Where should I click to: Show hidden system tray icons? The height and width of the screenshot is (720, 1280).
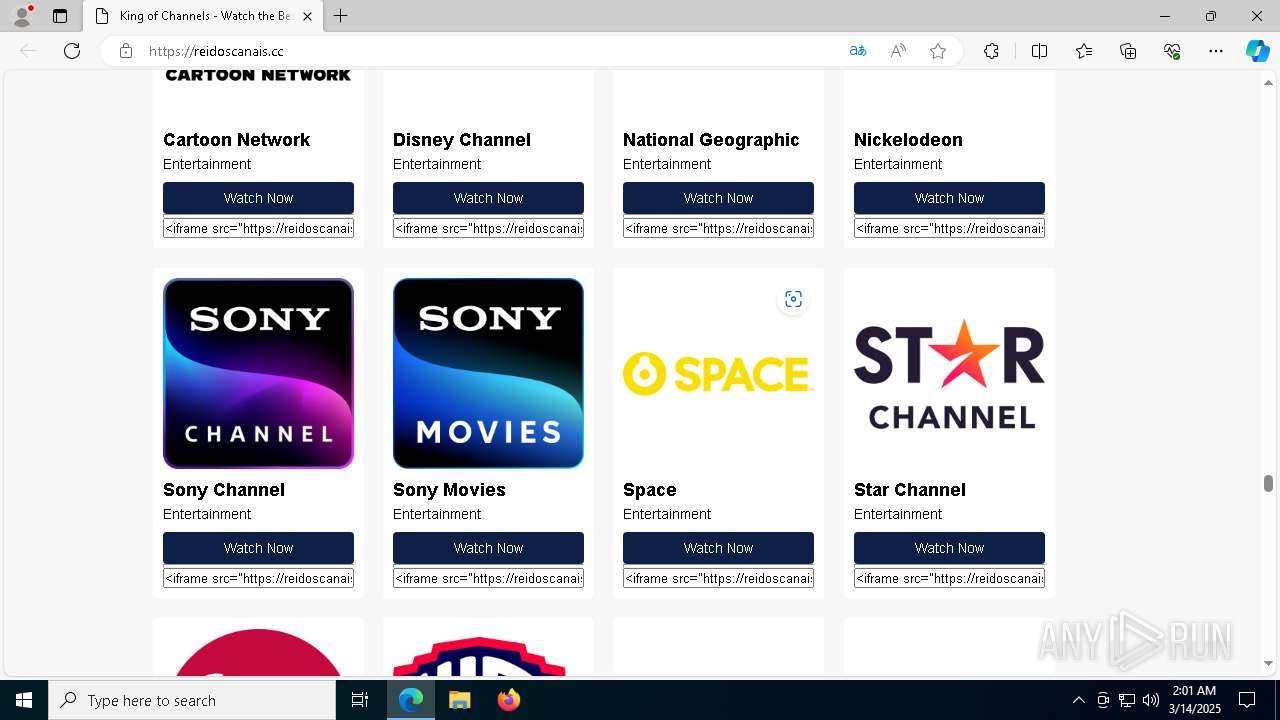[x=1078, y=700]
